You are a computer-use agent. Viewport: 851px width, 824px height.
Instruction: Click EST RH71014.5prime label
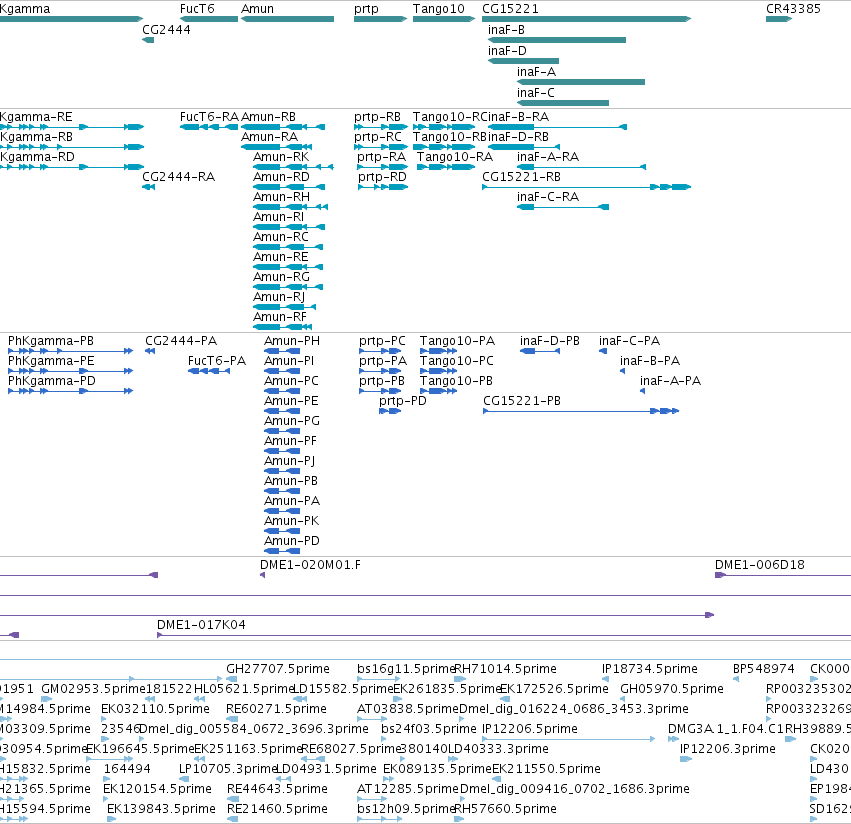click(505, 669)
